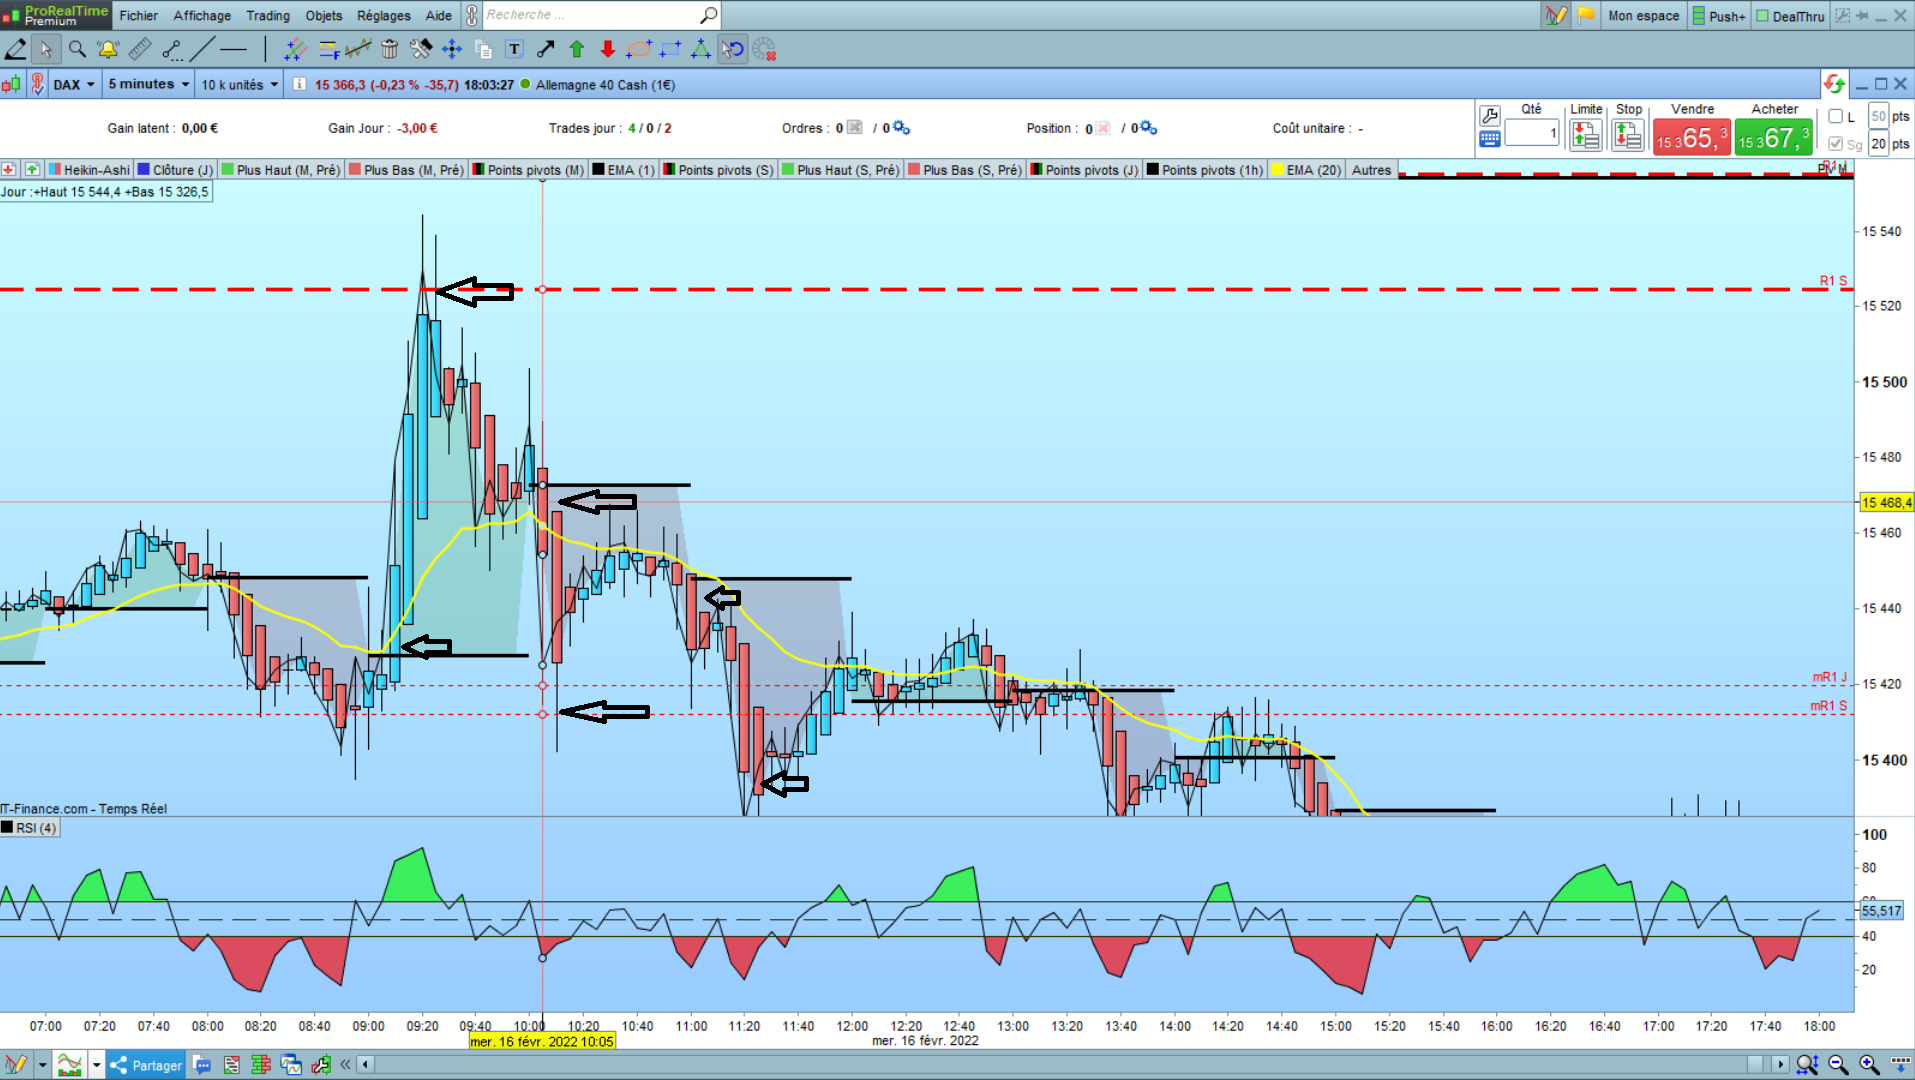Select the ruler measuring tool
Image resolution: width=1915 pixels, height=1080 pixels.
click(x=140, y=49)
